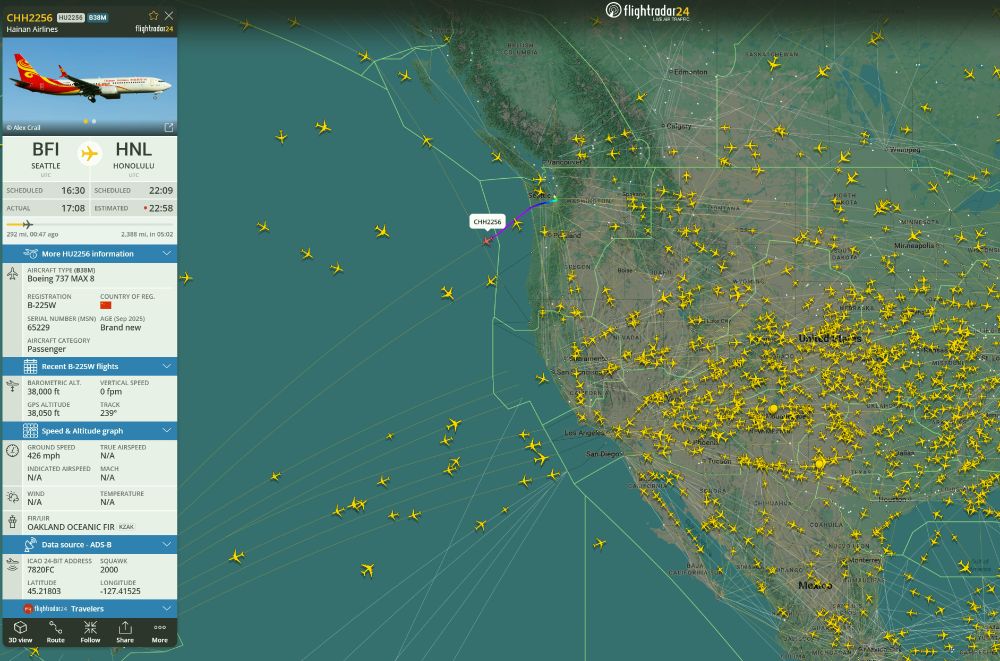Image resolution: width=1000 pixels, height=661 pixels.
Task: Click chevron on Speed & Altitude graph
Action: pyautogui.click(x=166, y=431)
